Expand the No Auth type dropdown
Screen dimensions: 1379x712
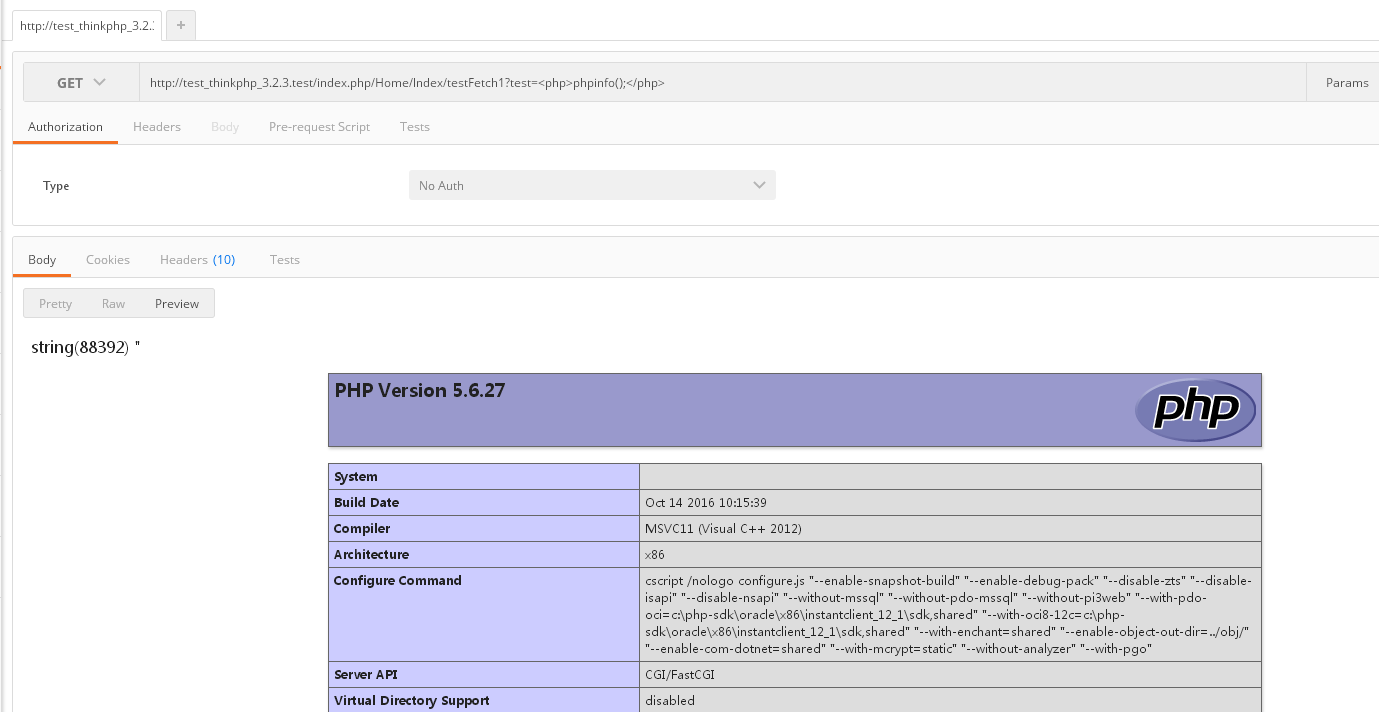(x=592, y=185)
